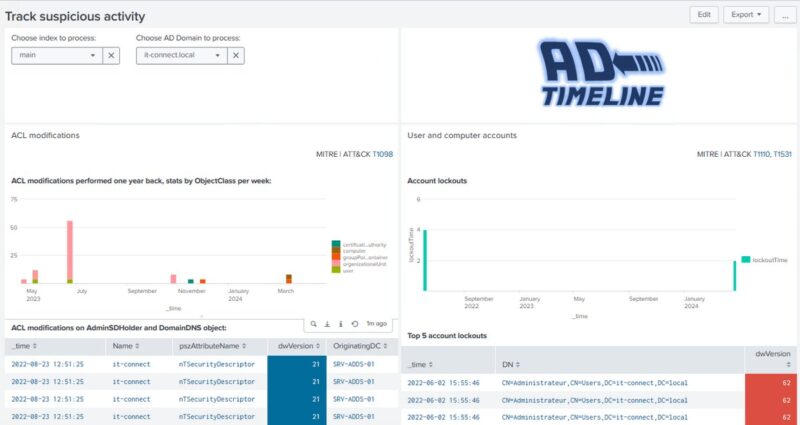Open search for the ACL chart panel

pyautogui.click(x=313, y=324)
